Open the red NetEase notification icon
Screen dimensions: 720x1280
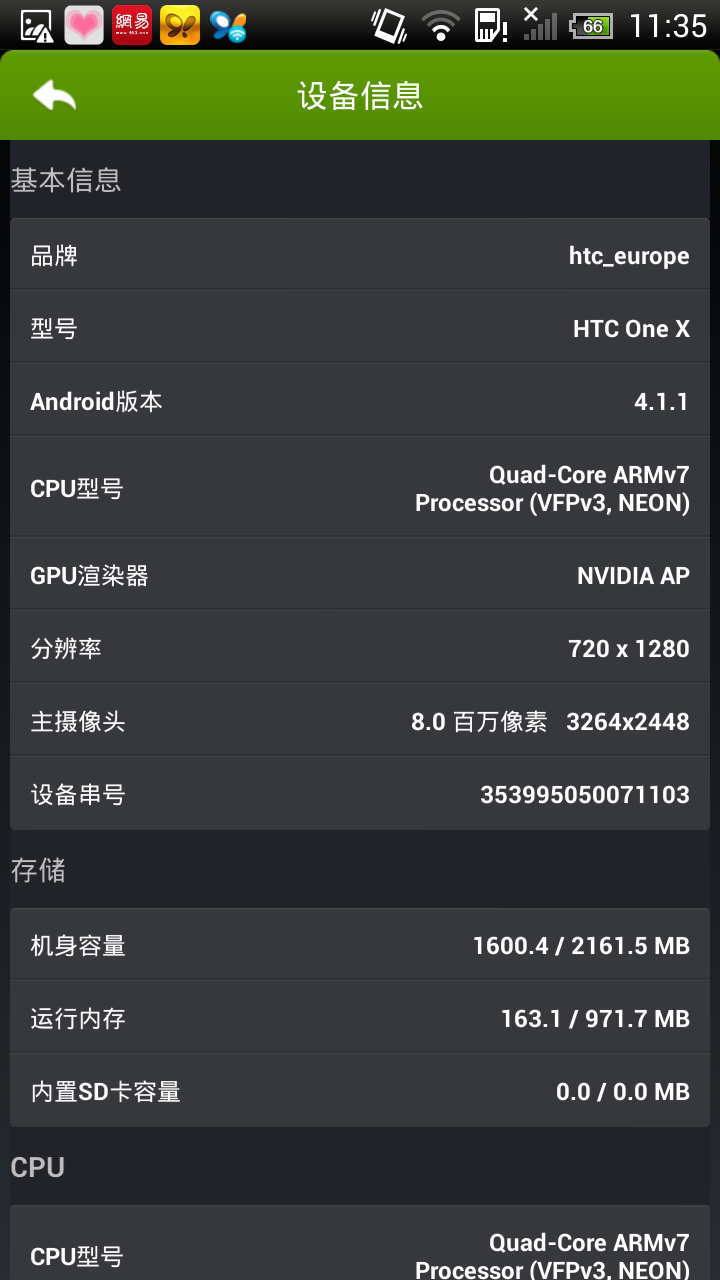point(132,25)
